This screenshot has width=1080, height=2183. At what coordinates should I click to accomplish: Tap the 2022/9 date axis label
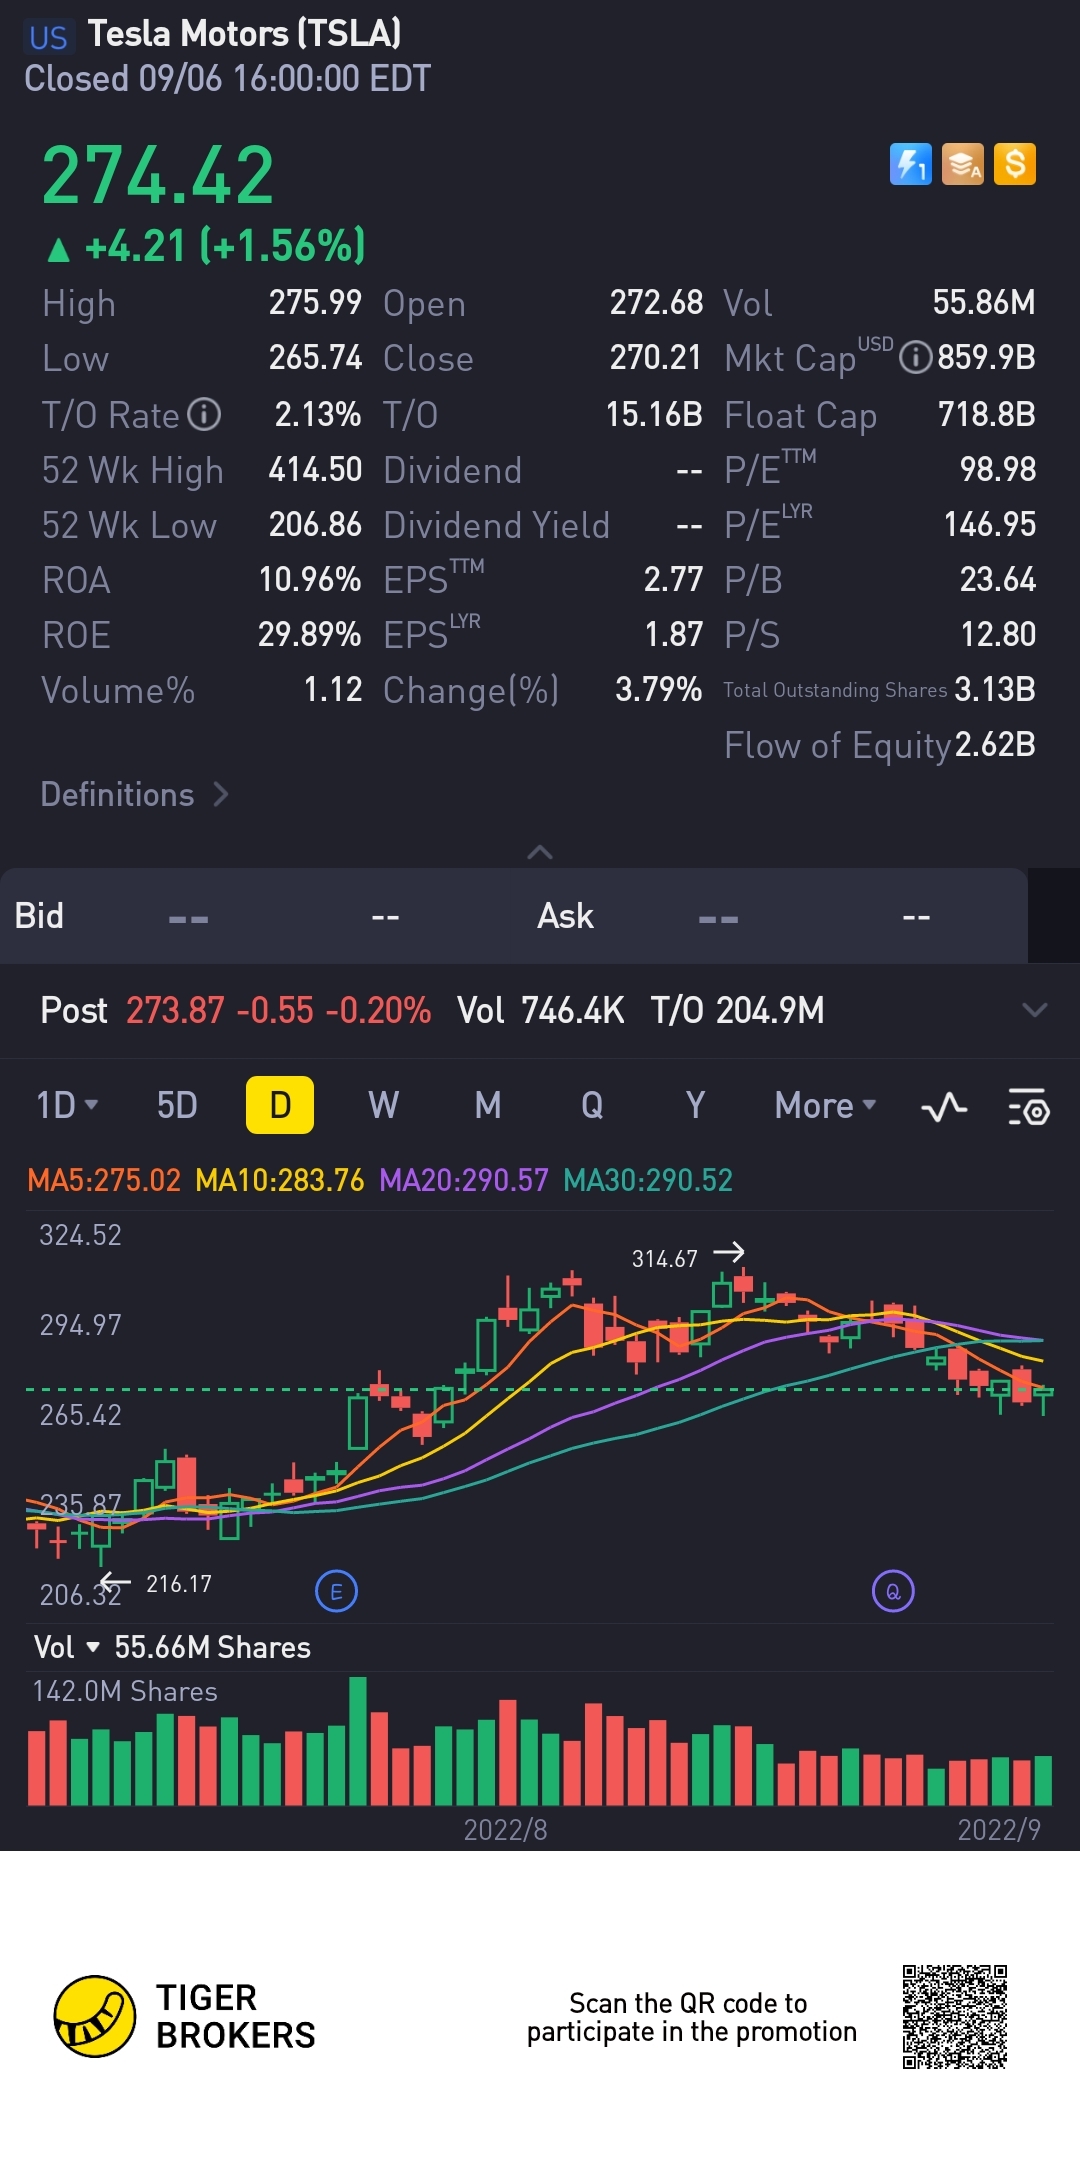point(999,1829)
